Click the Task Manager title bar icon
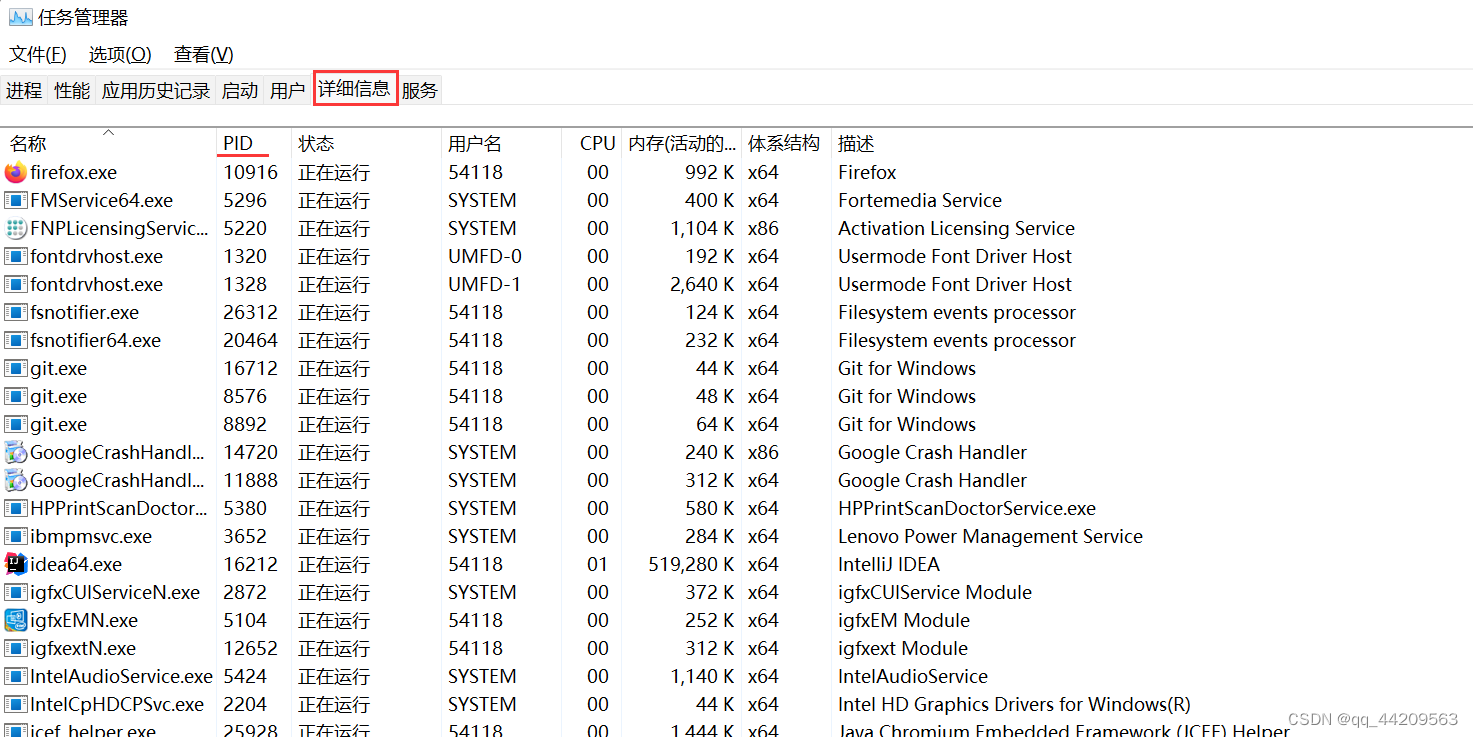1473x737 pixels. (20, 17)
